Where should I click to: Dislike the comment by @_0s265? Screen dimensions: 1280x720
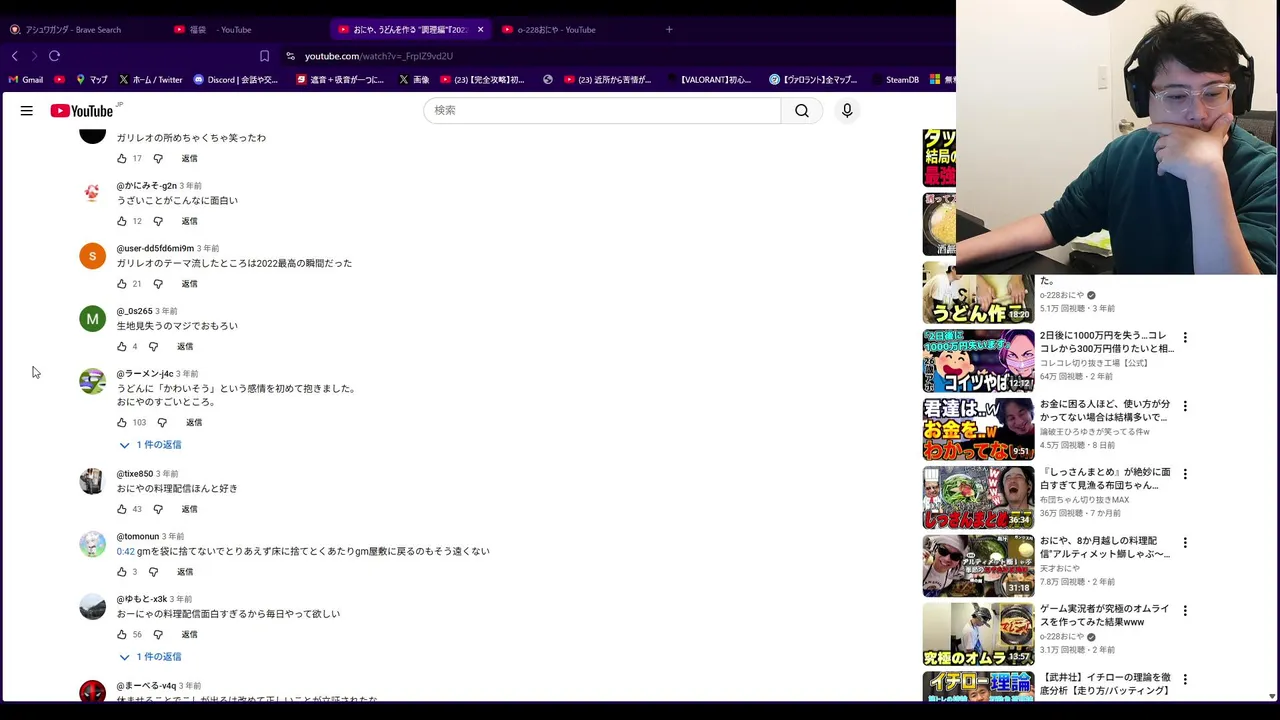click(x=153, y=347)
